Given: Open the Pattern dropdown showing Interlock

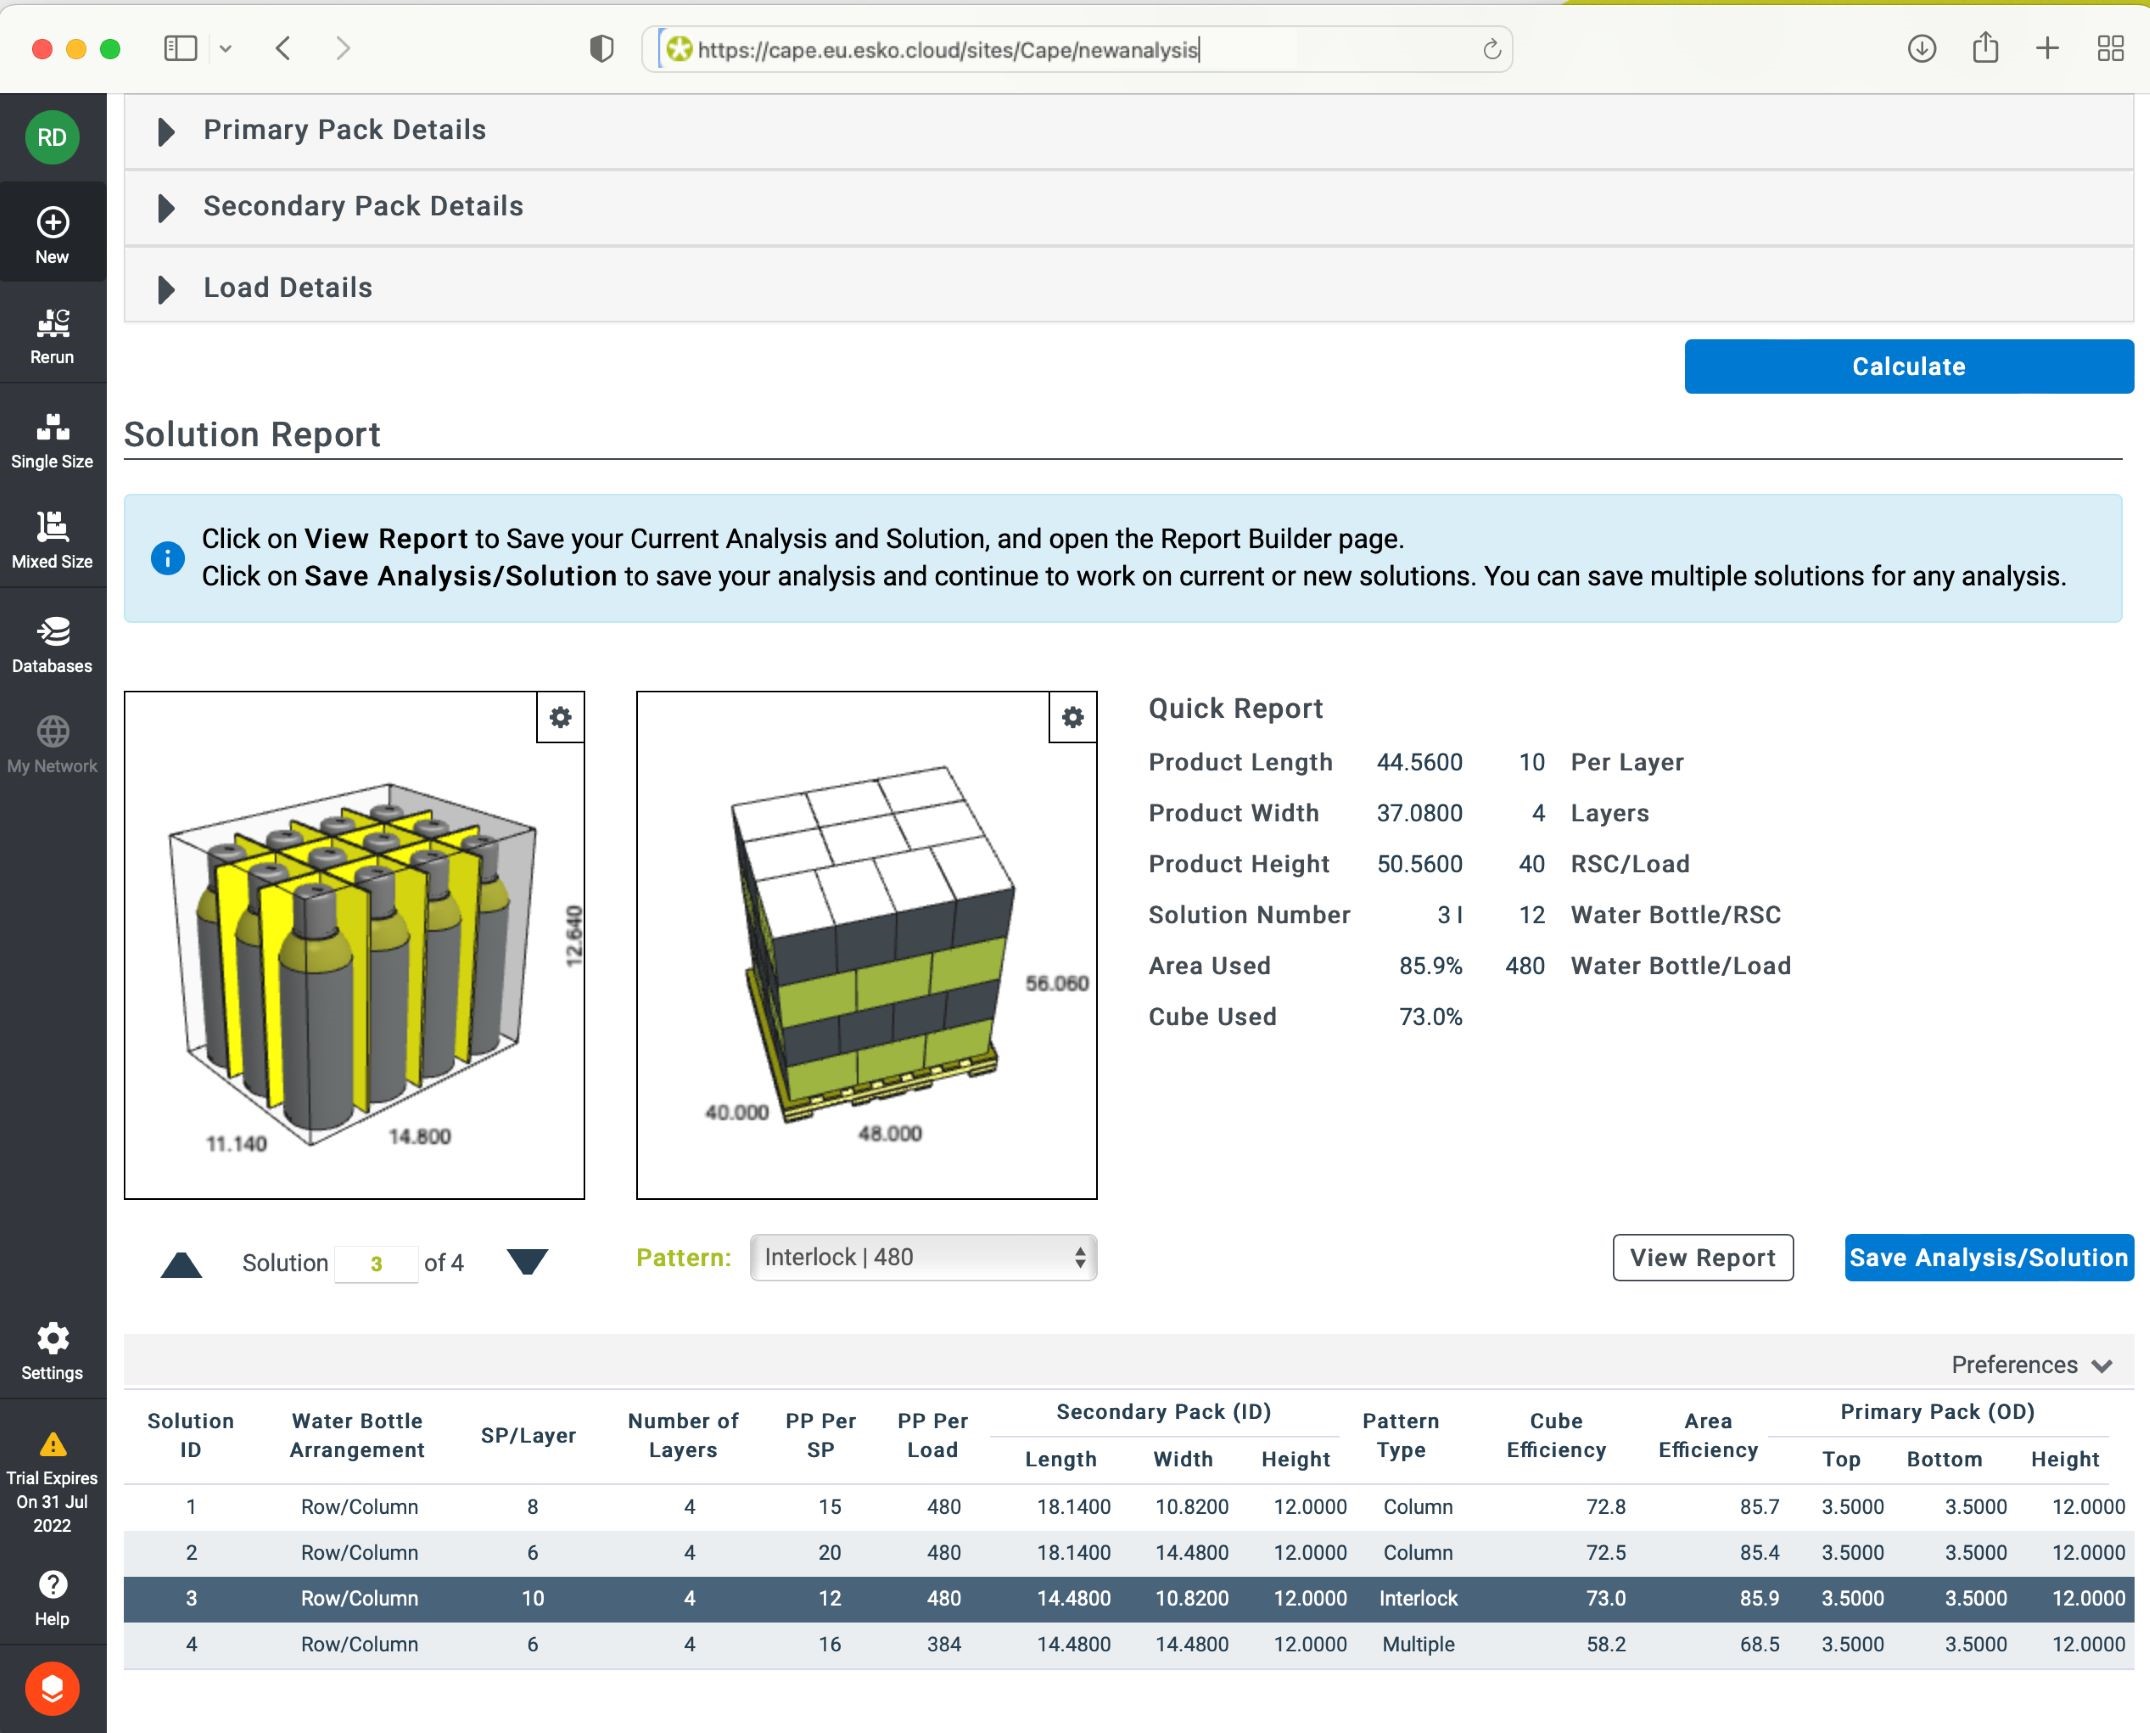Looking at the screenshot, I should 922,1257.
